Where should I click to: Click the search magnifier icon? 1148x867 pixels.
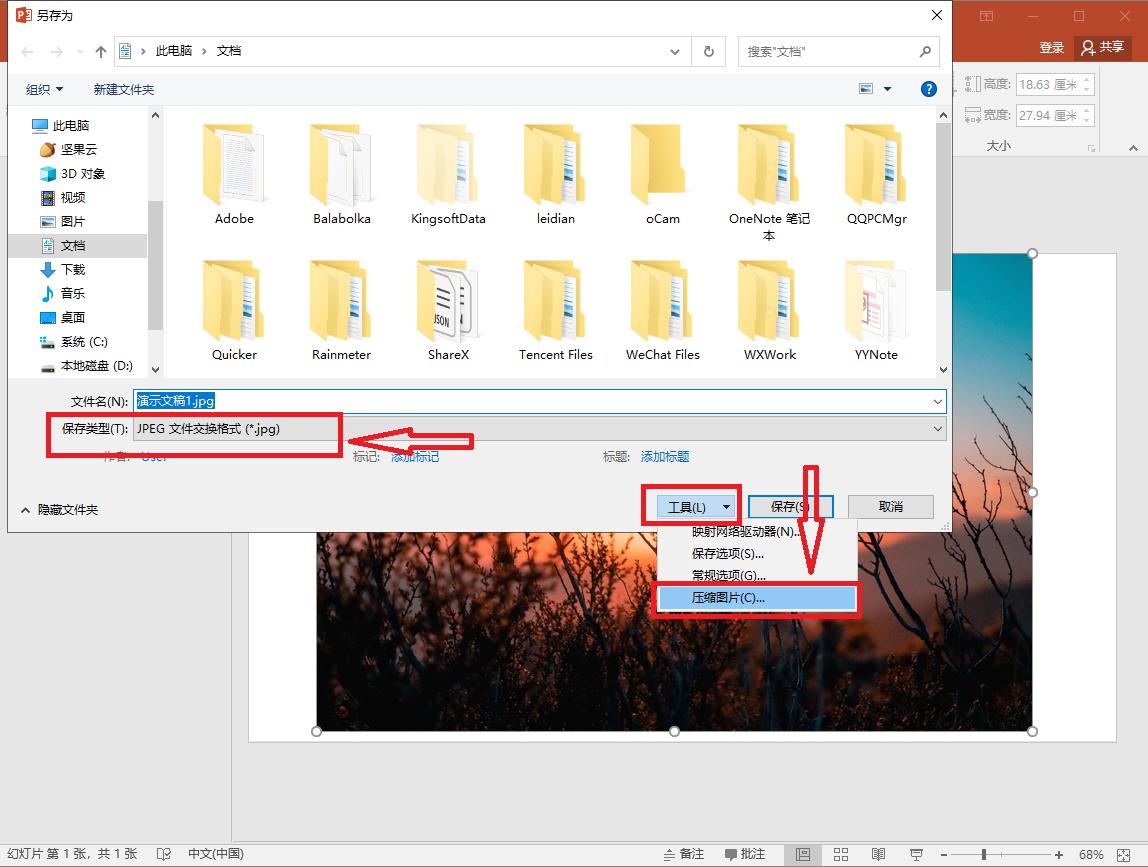[925, 51]
